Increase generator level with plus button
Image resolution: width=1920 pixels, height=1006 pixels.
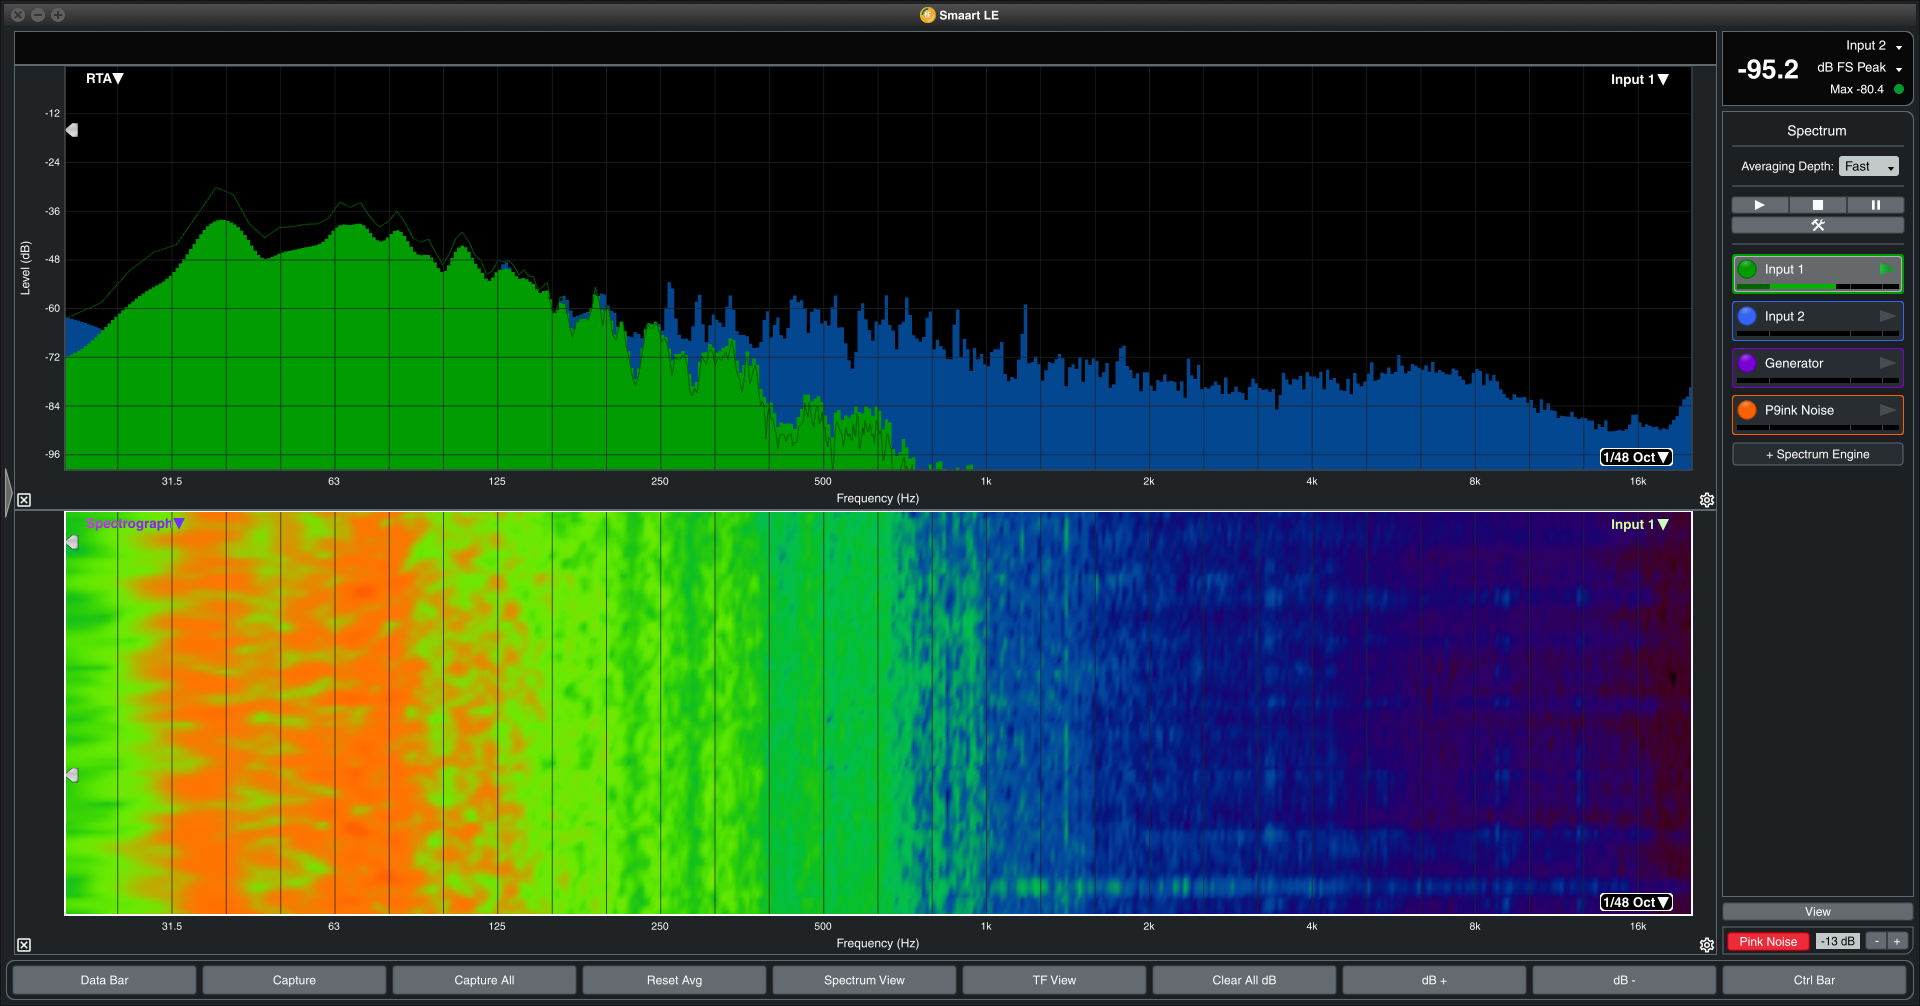(x=1897, y=941)
